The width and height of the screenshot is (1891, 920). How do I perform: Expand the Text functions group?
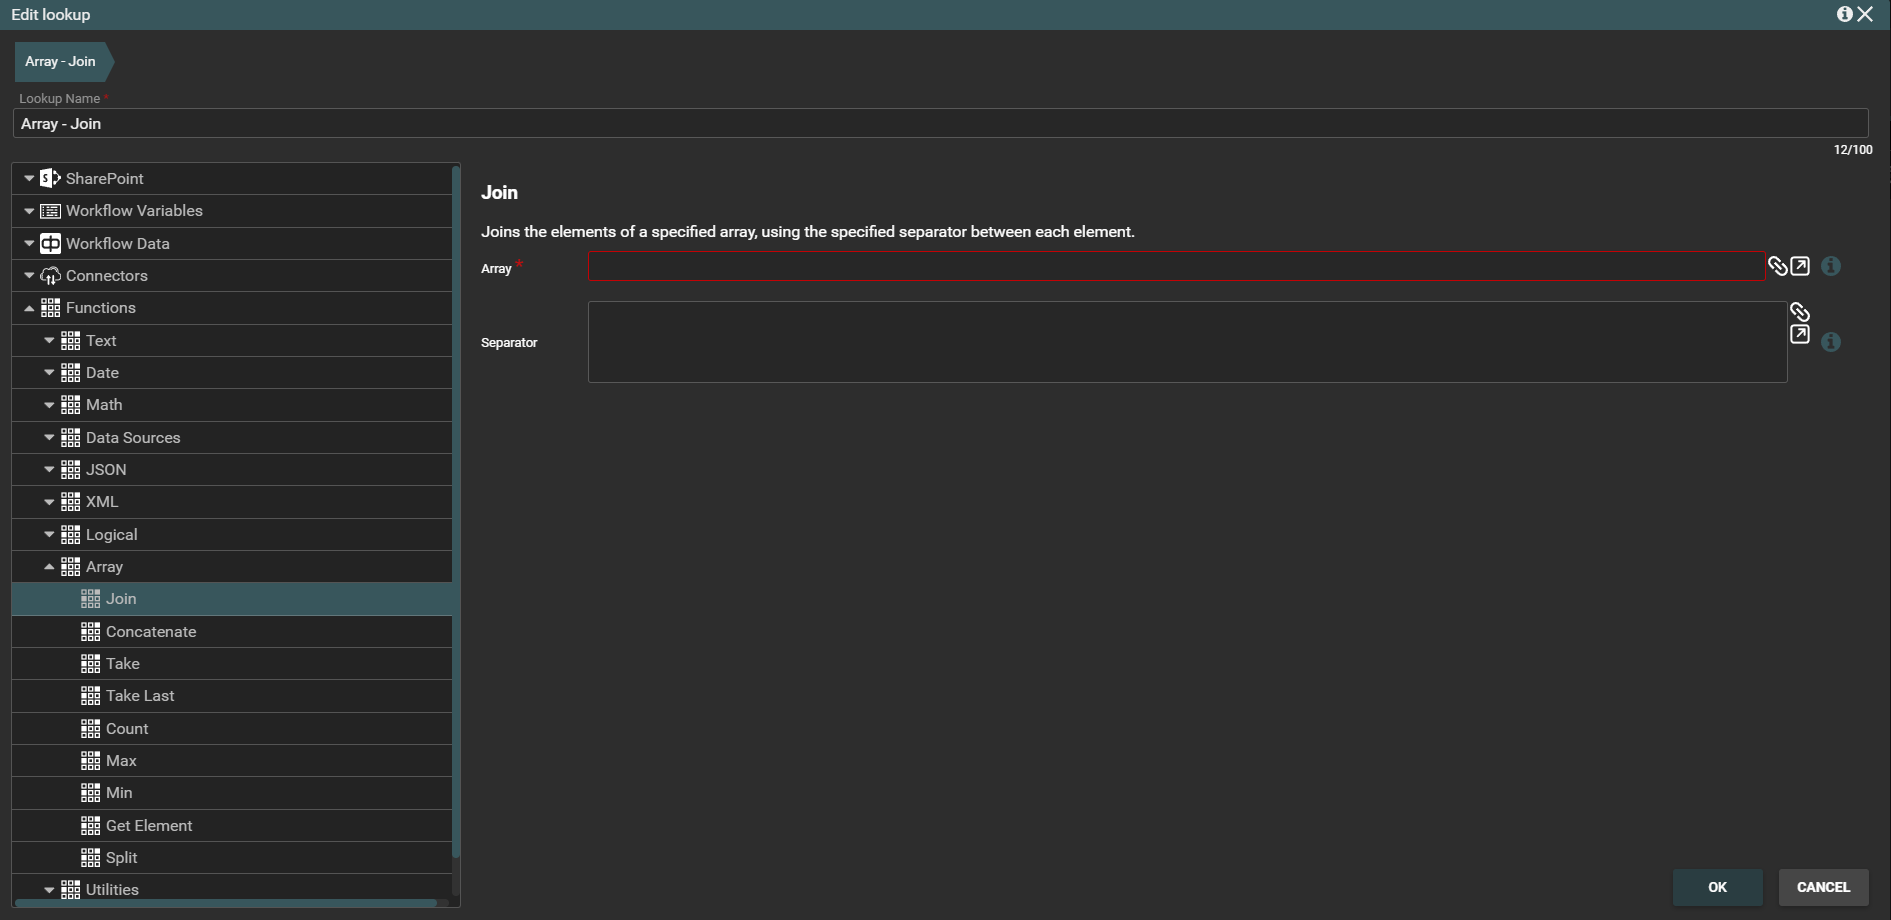coord(49,341)
